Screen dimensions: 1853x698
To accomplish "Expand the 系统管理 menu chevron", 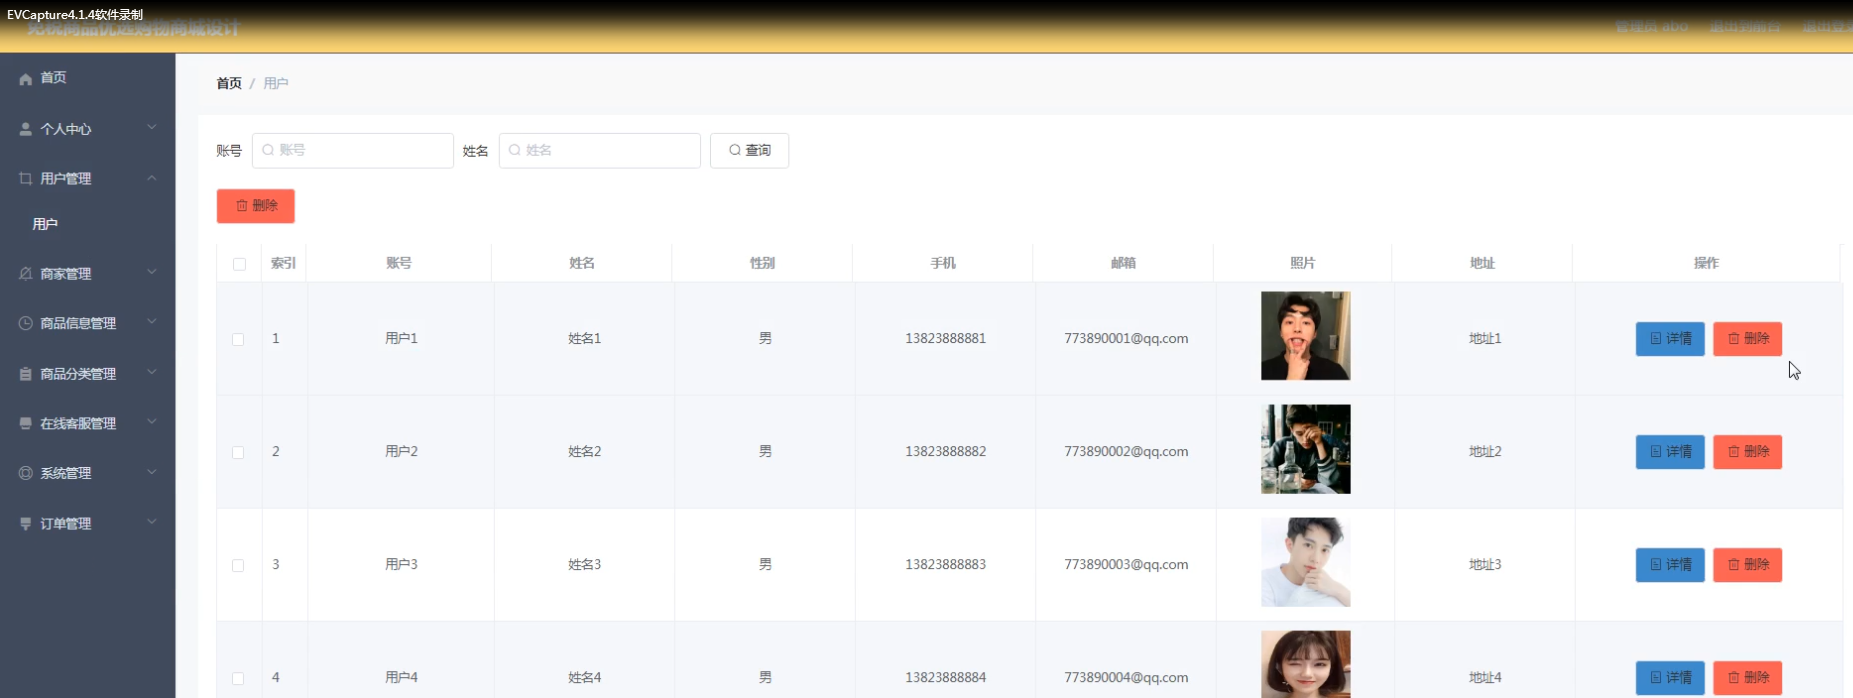I will [152, 471].
